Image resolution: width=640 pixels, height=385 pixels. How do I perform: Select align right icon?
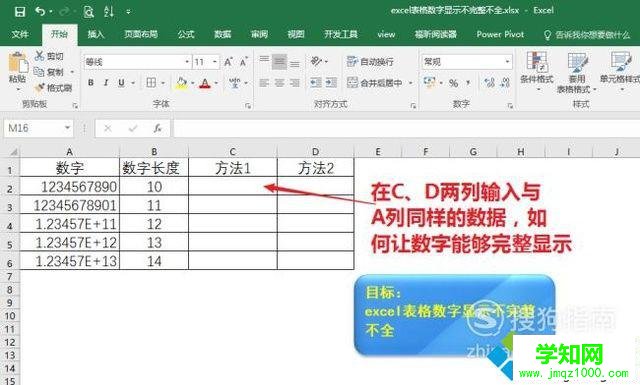pyautogui.click(x=295, y=83)
